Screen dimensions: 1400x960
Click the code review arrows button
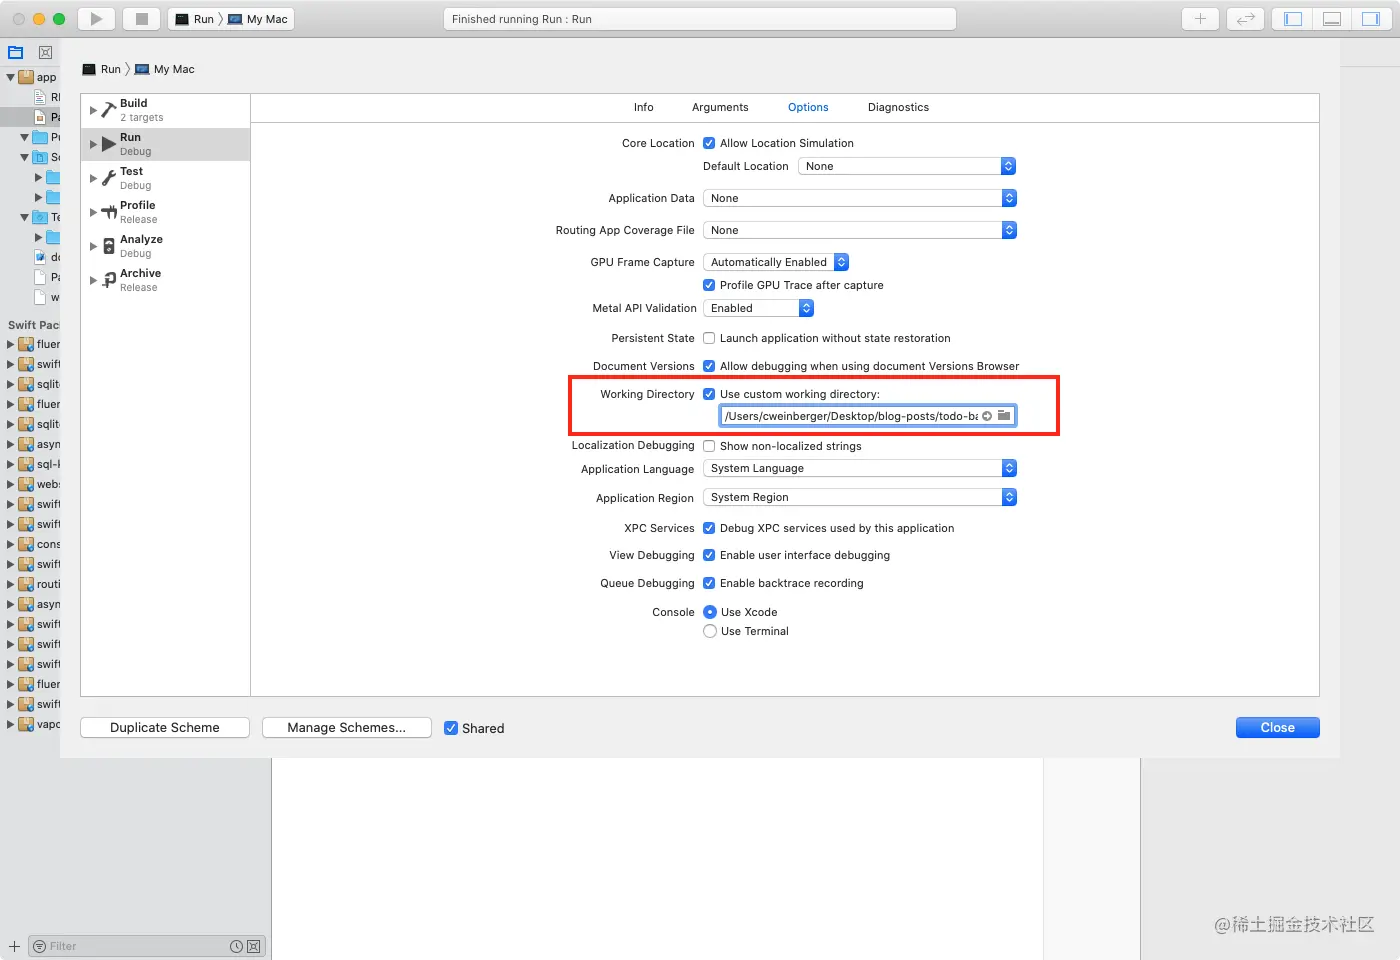point(1245,19)
